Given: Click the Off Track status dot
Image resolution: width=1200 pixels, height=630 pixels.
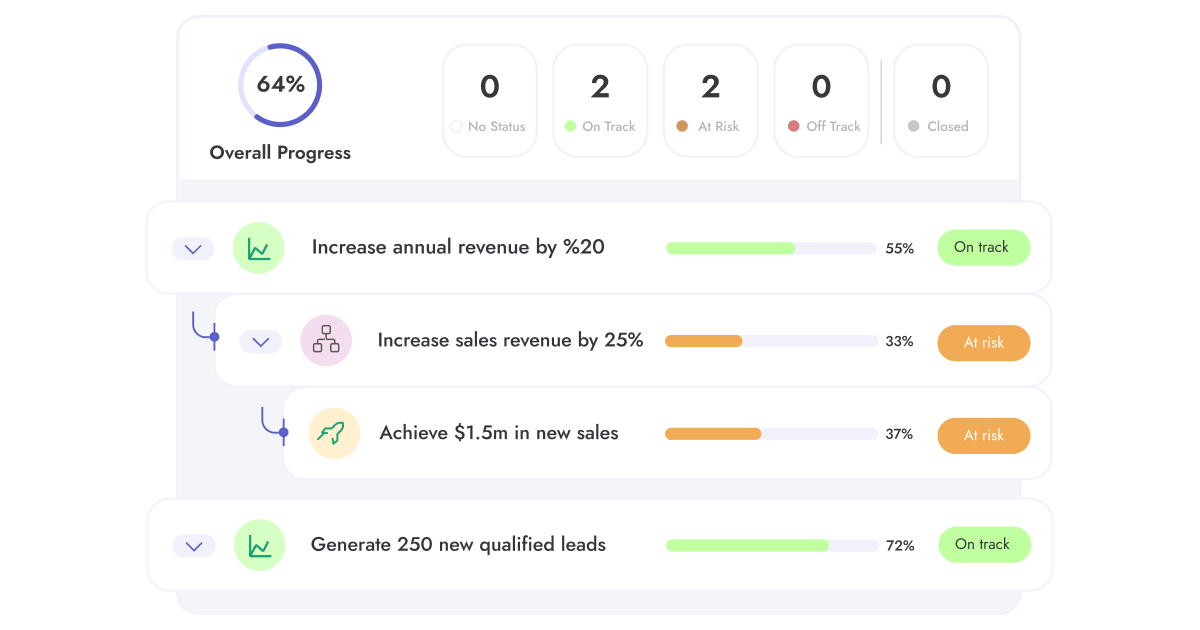Looking at the screenshot, I should point(793,127).
